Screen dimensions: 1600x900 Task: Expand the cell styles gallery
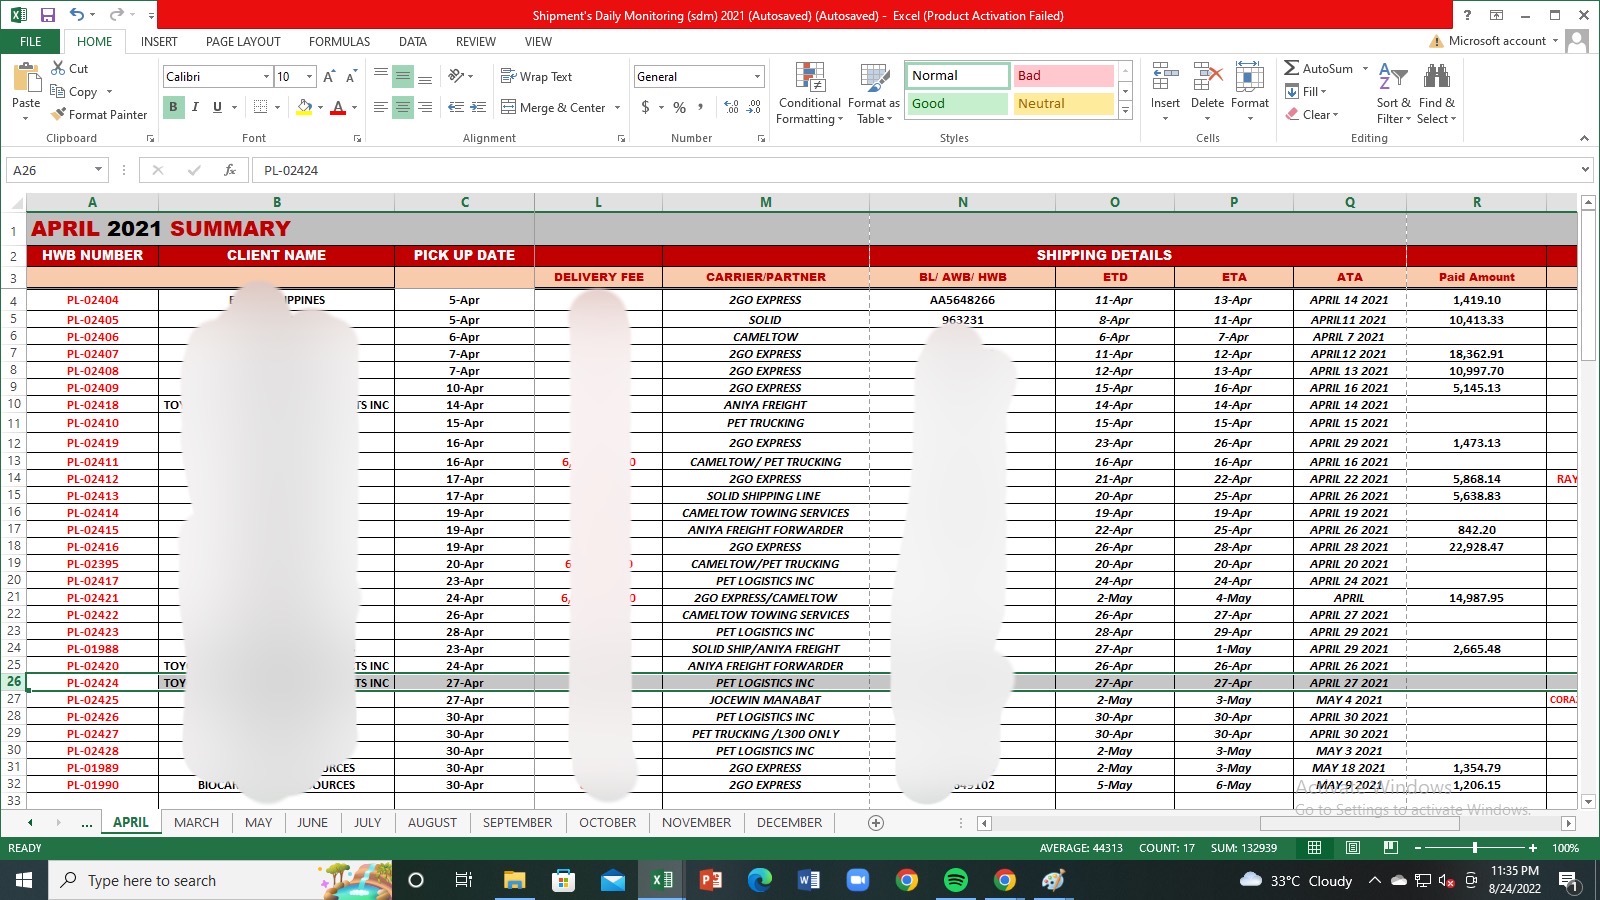click(x=1125, y=111)
